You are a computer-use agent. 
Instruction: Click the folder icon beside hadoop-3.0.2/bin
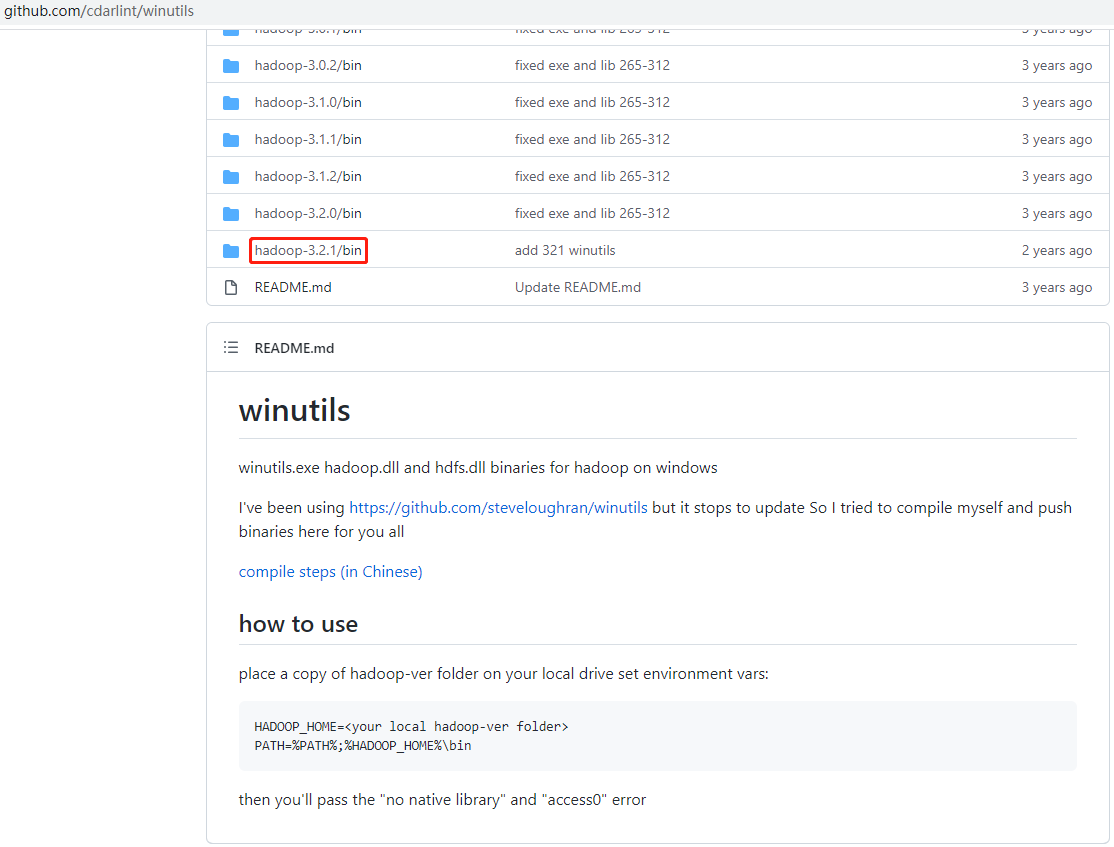pyautogui.click(x=231, y=66)
